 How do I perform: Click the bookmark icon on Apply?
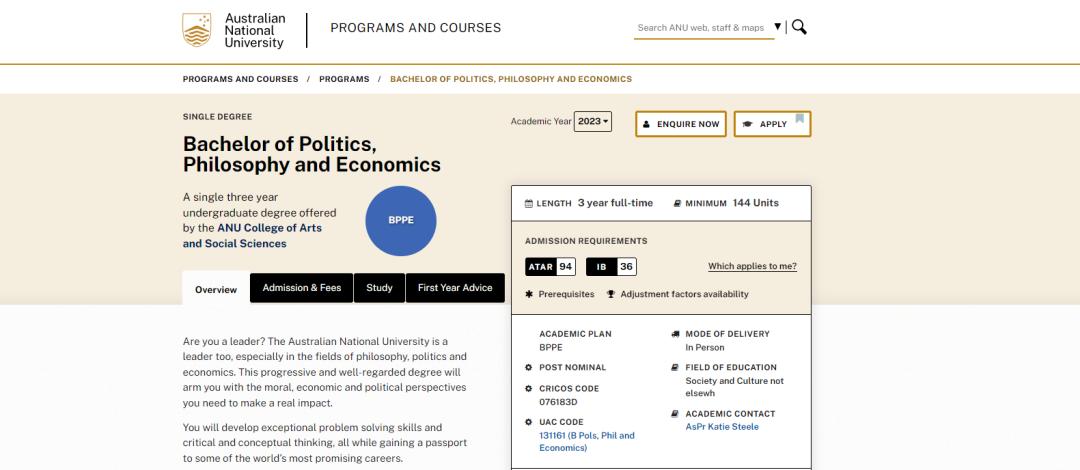[799, 120]
